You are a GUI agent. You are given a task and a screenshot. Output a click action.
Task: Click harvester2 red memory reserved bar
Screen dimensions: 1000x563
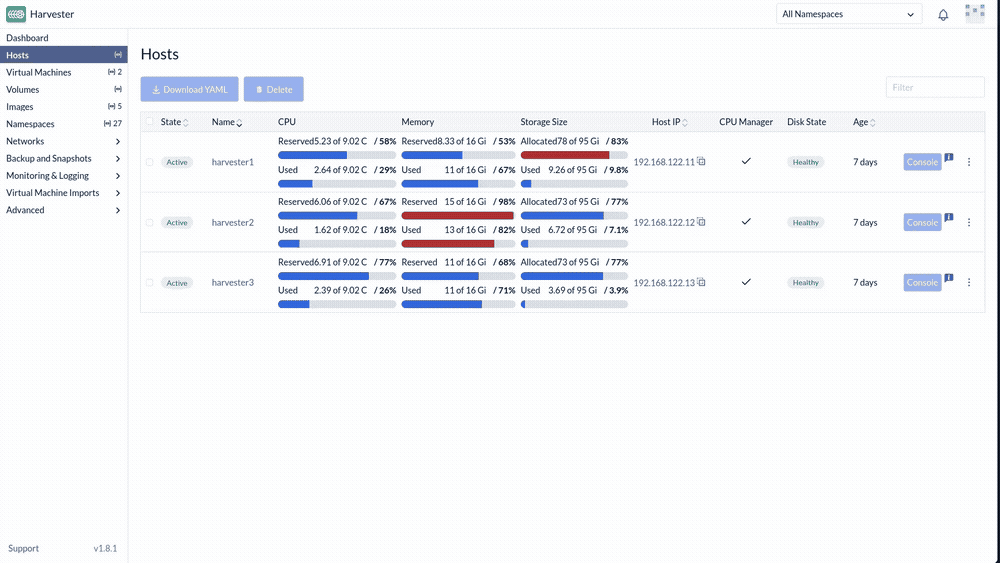(458, 216)
